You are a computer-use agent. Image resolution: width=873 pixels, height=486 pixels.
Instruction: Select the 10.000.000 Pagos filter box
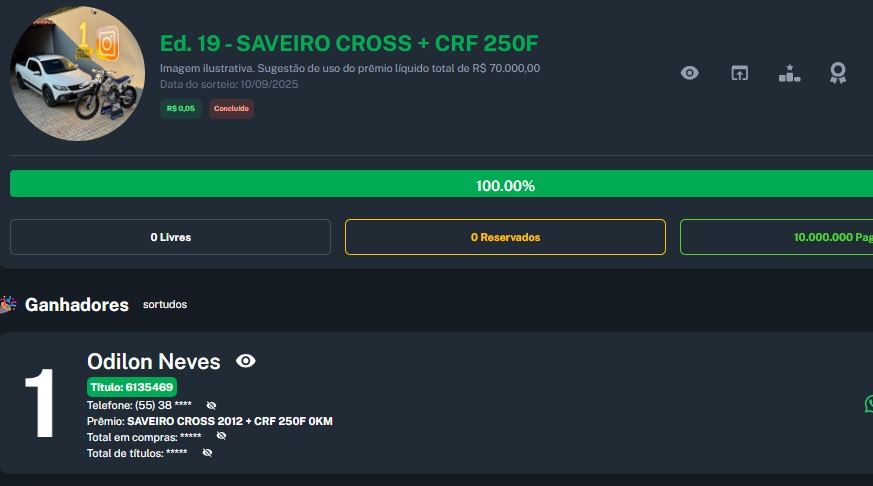click(776, 237)
